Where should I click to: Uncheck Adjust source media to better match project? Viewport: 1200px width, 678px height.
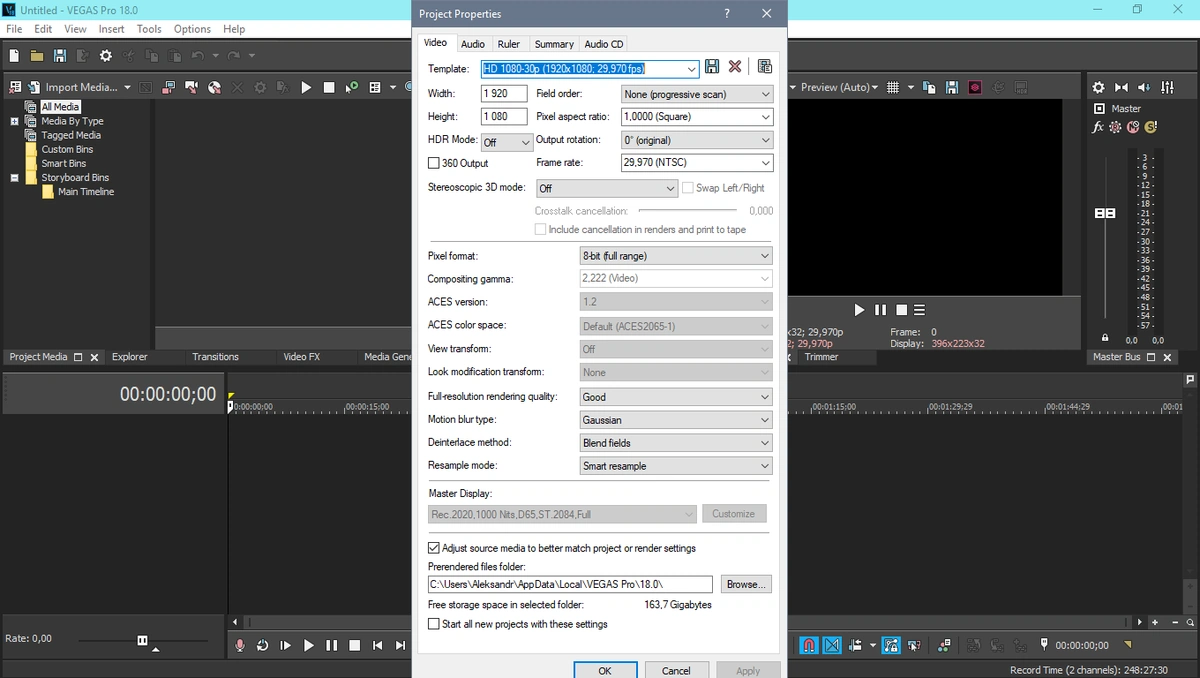point(434,548)
